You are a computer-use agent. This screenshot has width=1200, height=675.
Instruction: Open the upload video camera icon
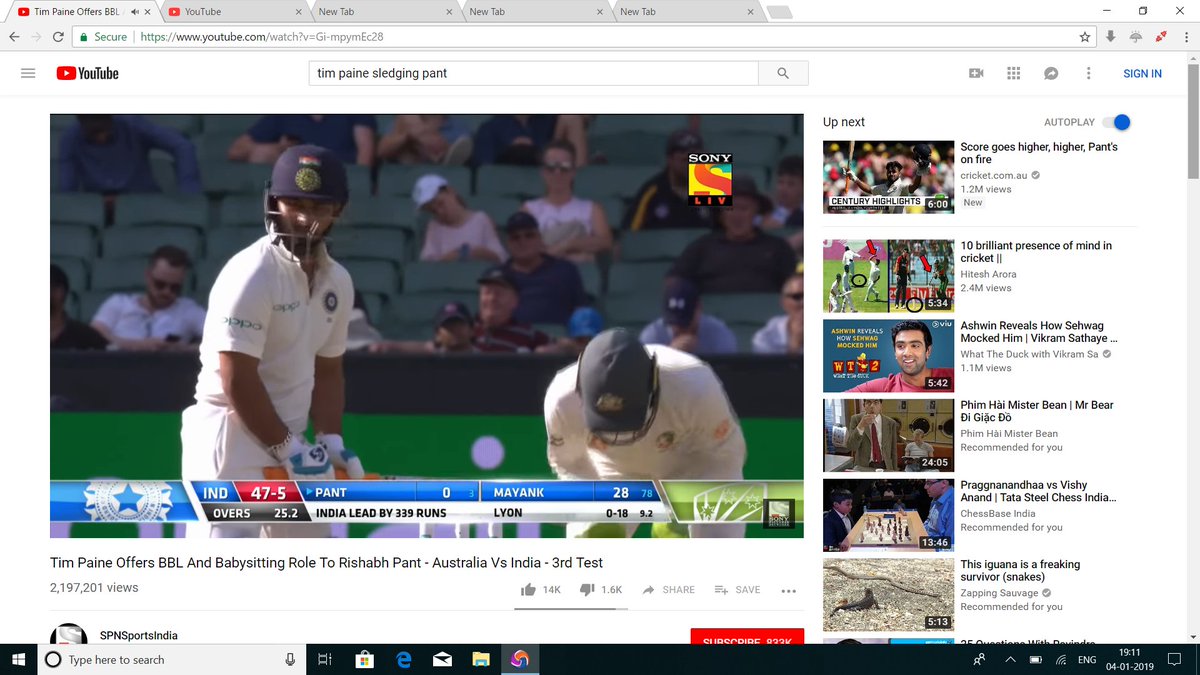pos(976,73)
